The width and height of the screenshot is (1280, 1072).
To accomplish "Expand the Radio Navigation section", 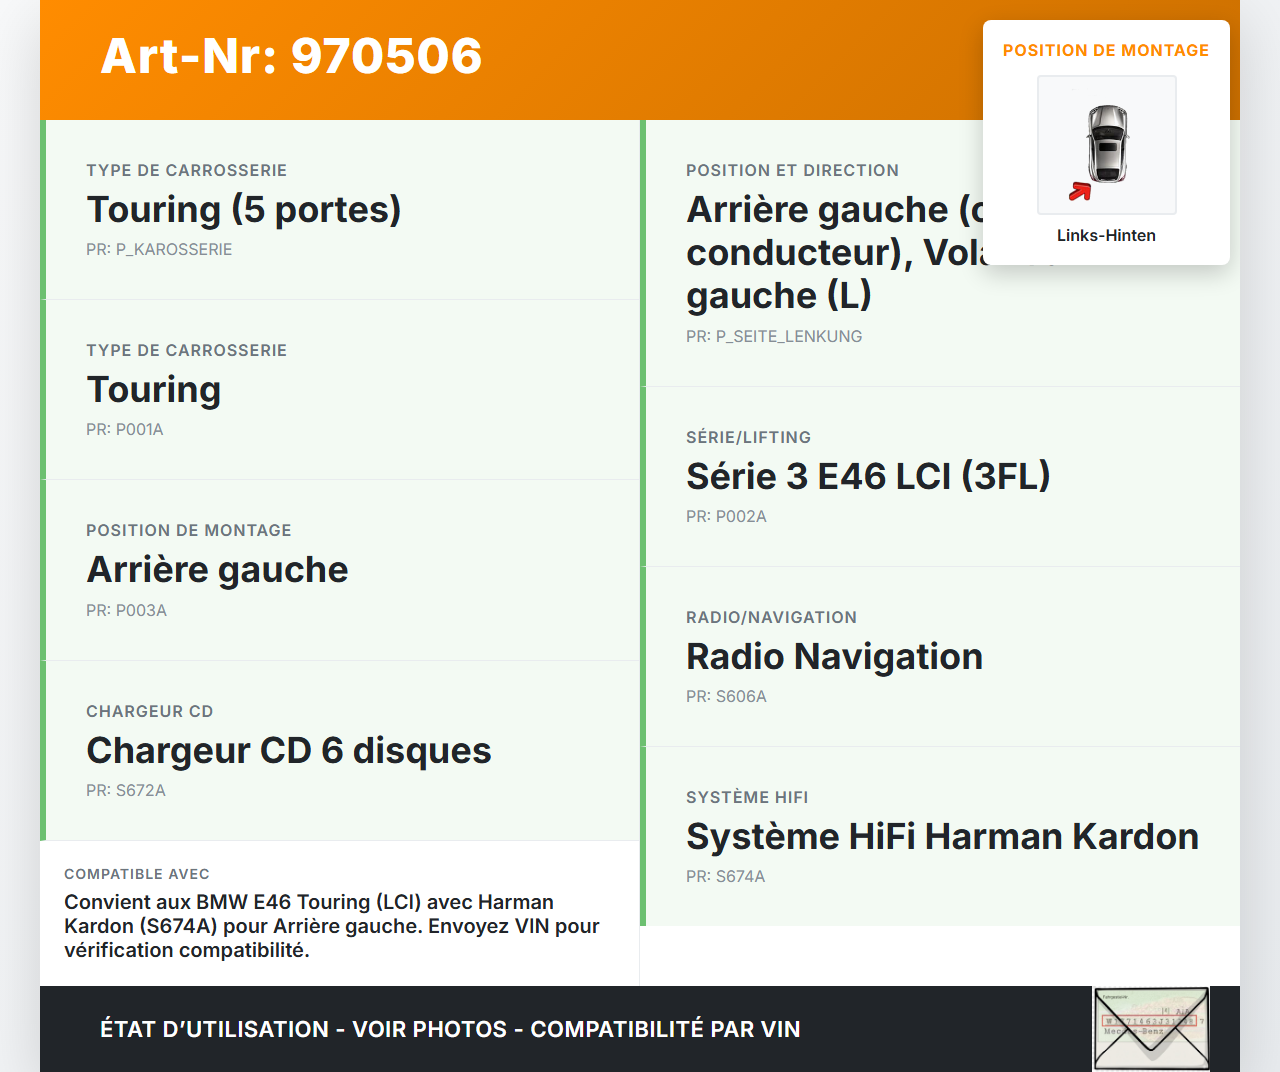I will [834, 657].
